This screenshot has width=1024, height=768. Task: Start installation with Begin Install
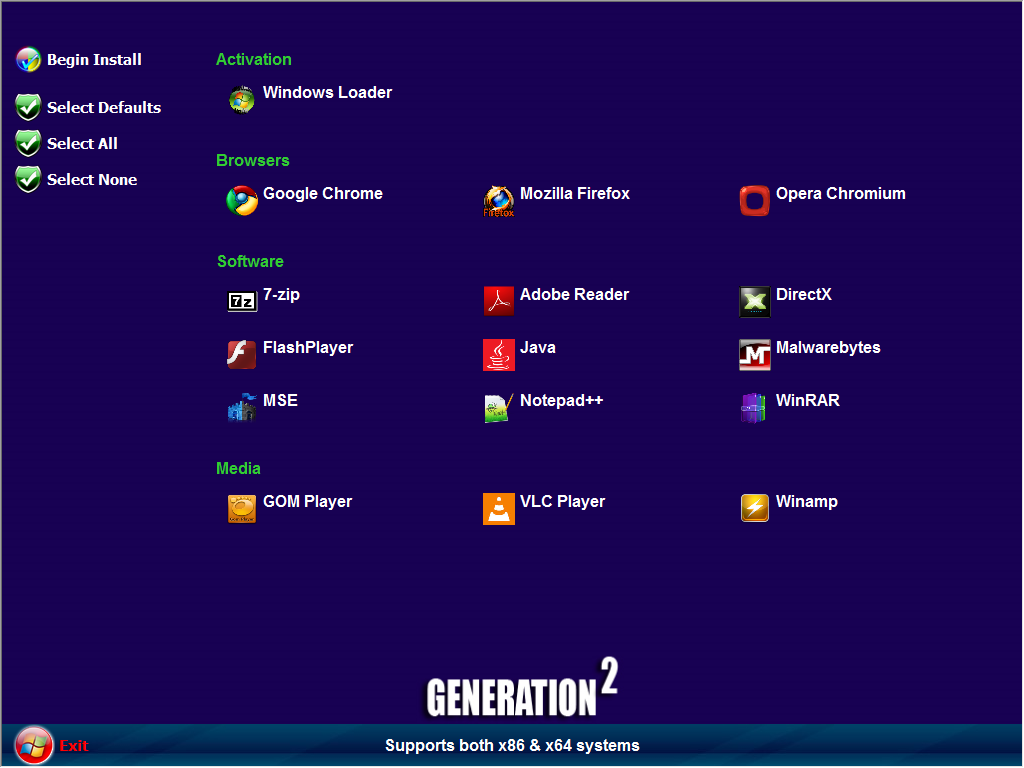pos(94,59)
